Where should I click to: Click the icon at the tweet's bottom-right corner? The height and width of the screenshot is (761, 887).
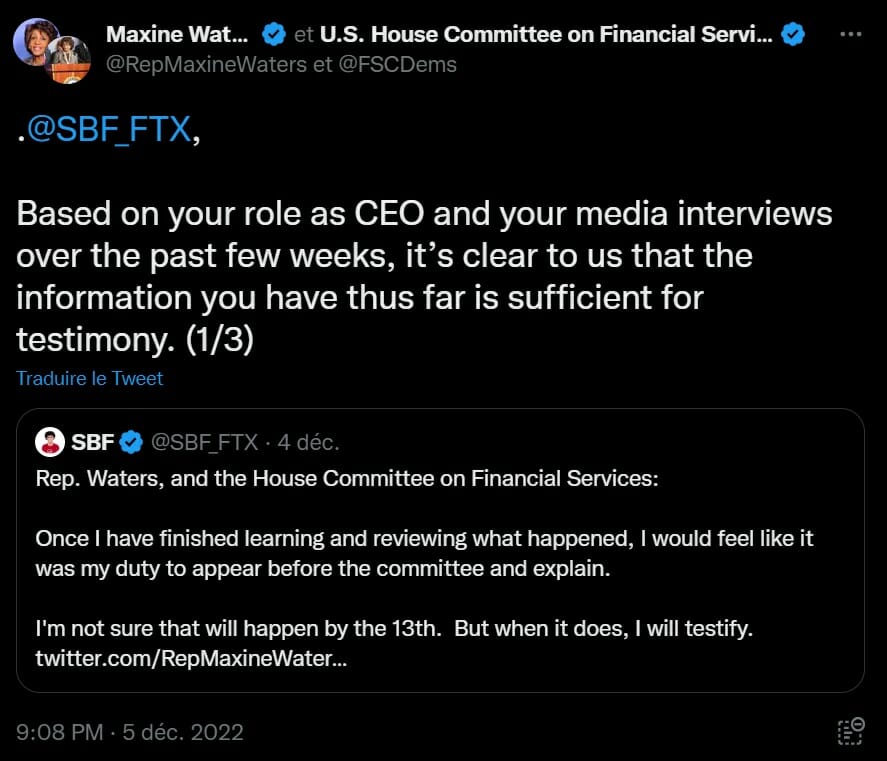tap(850, 731)
